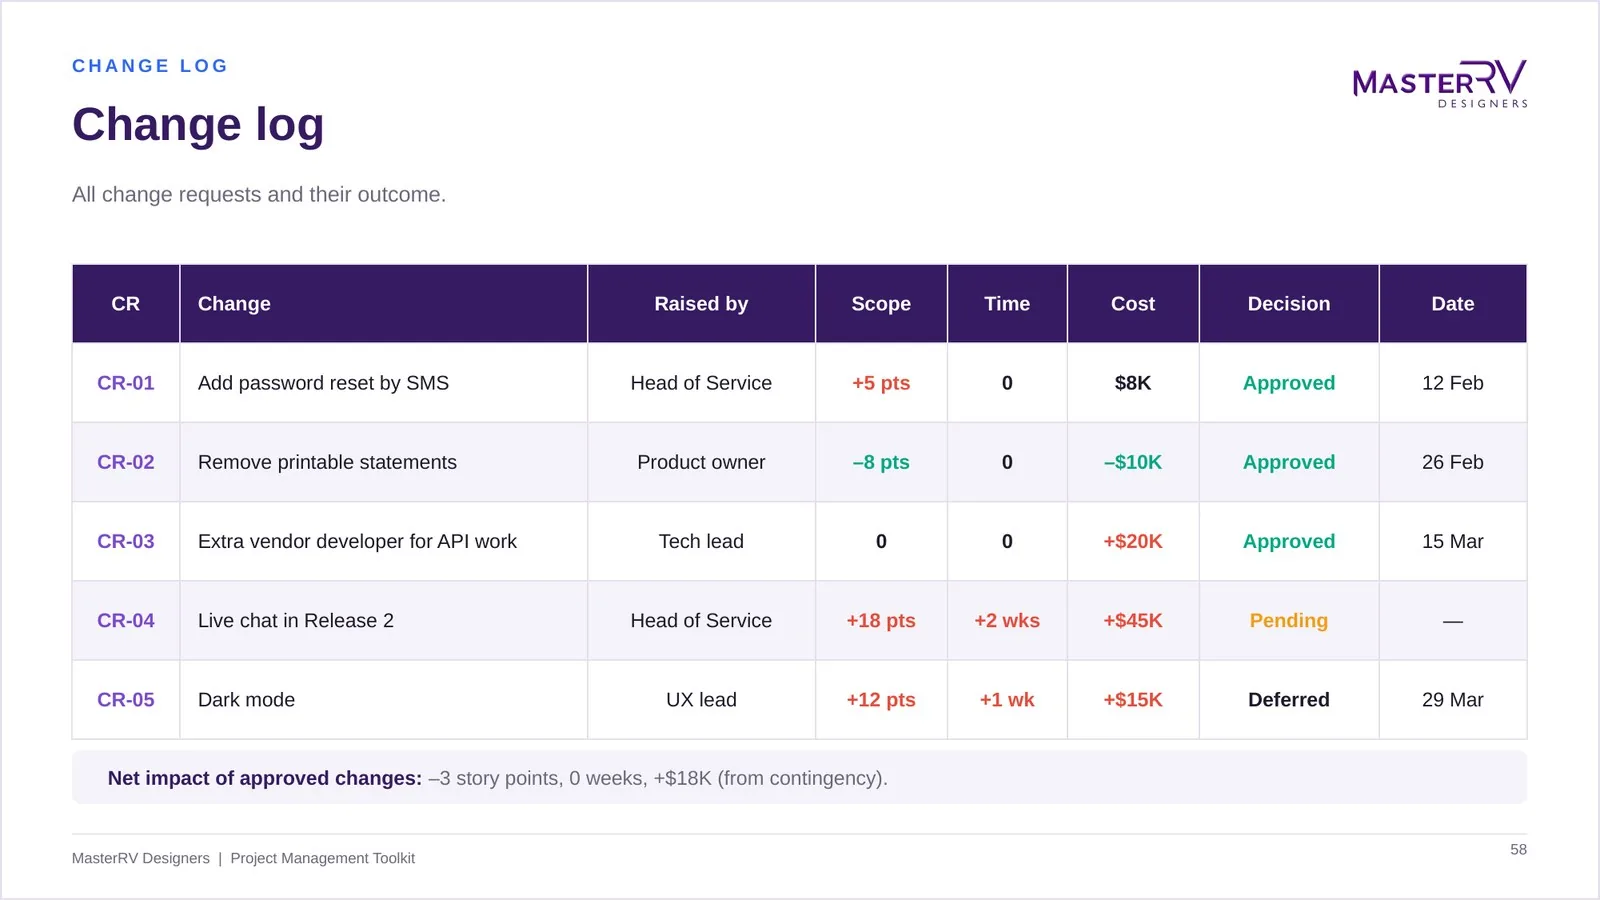1600x900 pixels.
Task: Select the '29 Mar' date cell
Action: [1453, 700]
